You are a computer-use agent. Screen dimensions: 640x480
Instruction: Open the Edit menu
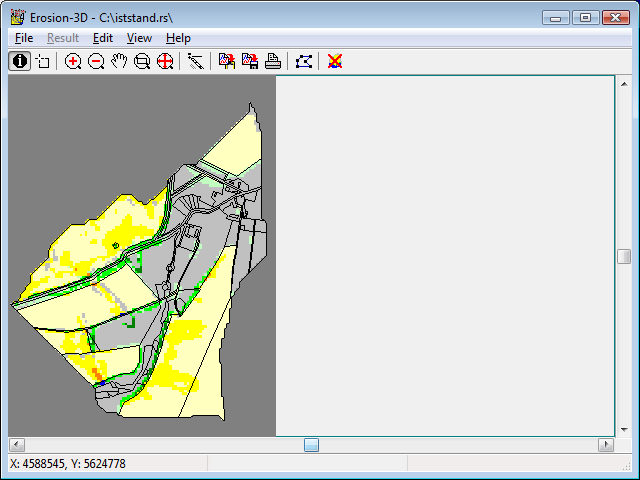coord(102,38)
